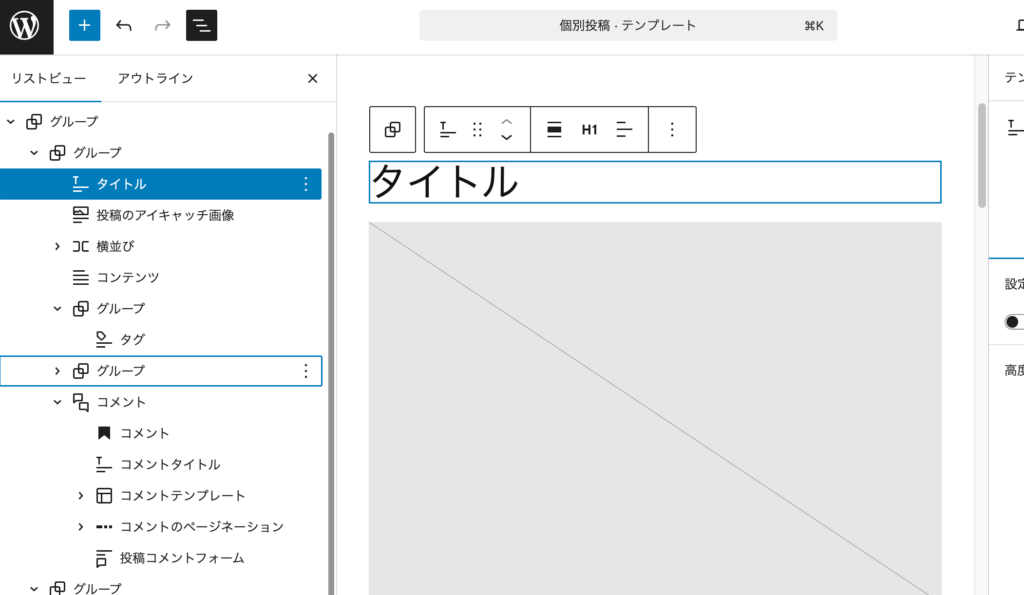Viewport: 1024px width, 595px height.
Task: Click the undo arrow icon
Action: click(x=124, y=26)
